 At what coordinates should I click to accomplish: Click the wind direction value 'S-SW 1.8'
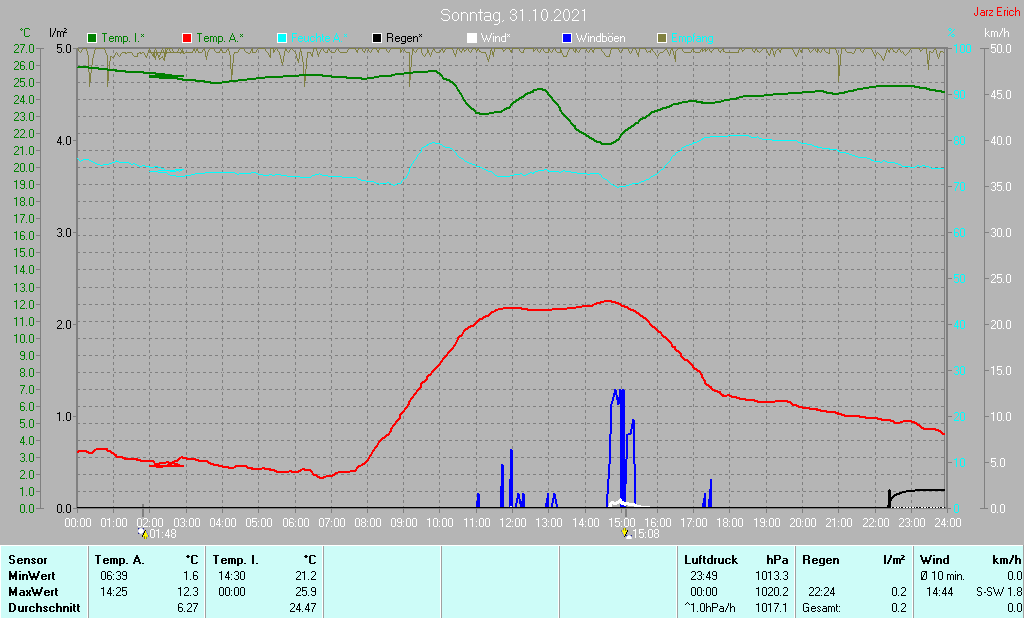[999, 592]
